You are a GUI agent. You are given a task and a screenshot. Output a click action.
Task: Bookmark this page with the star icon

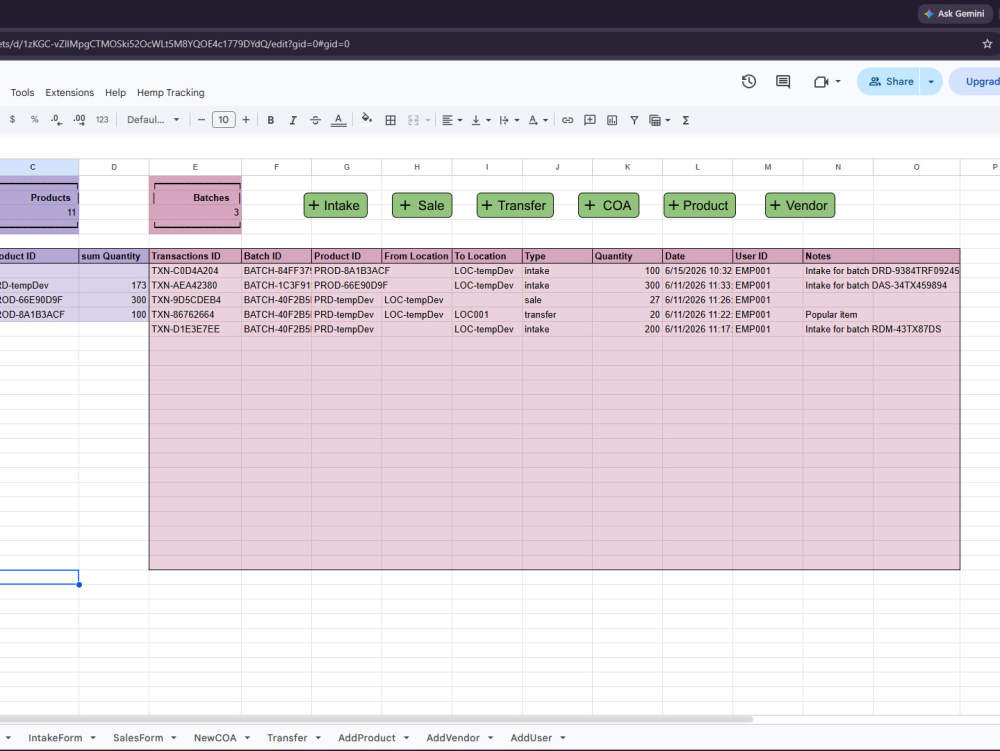coord(987,44)
